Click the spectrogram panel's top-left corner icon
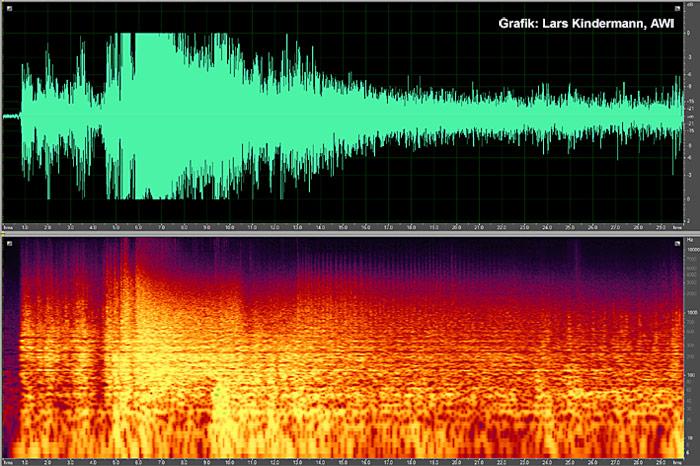The image size is (700, 466). 8,243
